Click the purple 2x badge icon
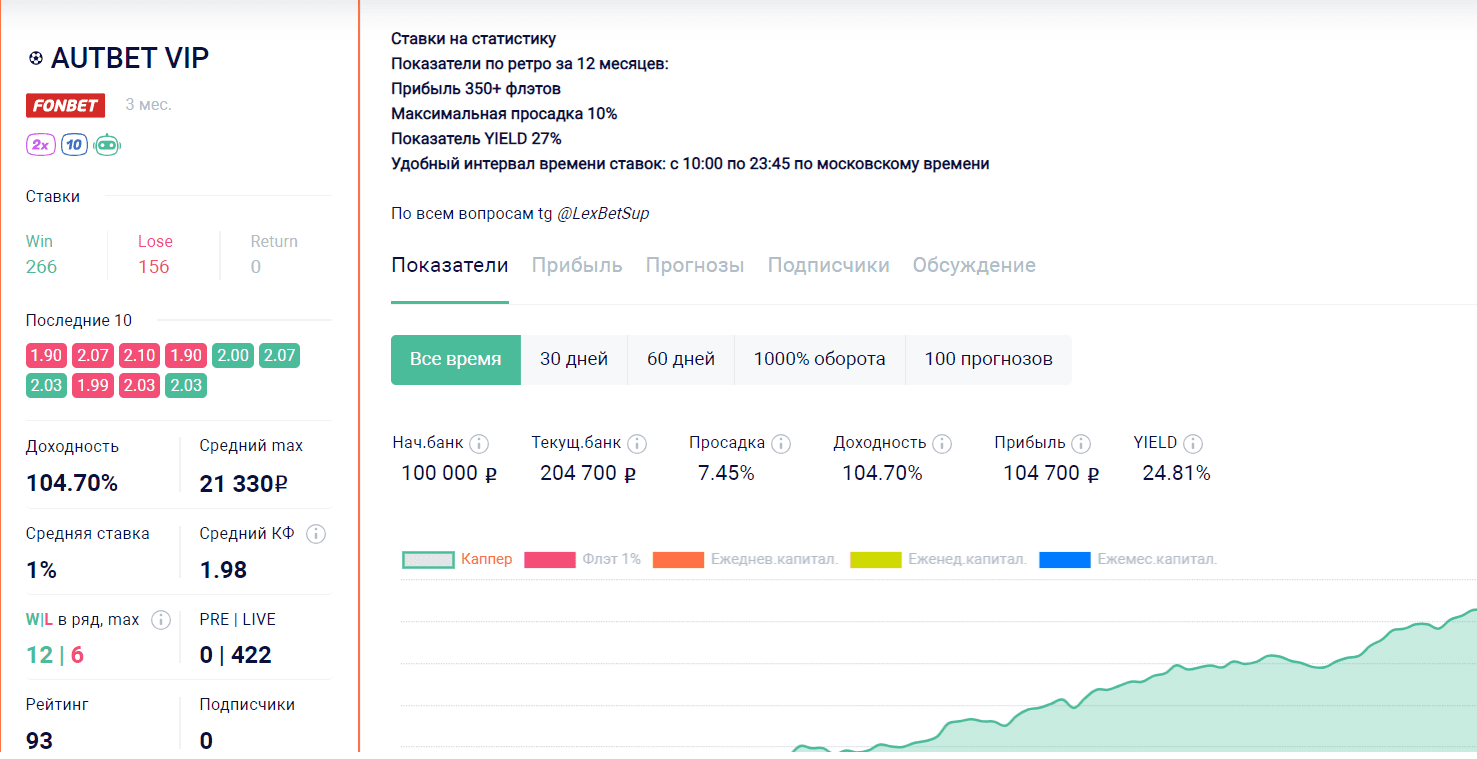Screen dimensions: 1477x759 40,145
